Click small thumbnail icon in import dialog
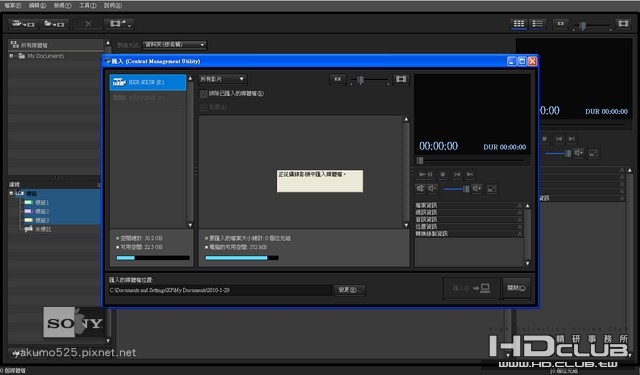 [338, 79]
